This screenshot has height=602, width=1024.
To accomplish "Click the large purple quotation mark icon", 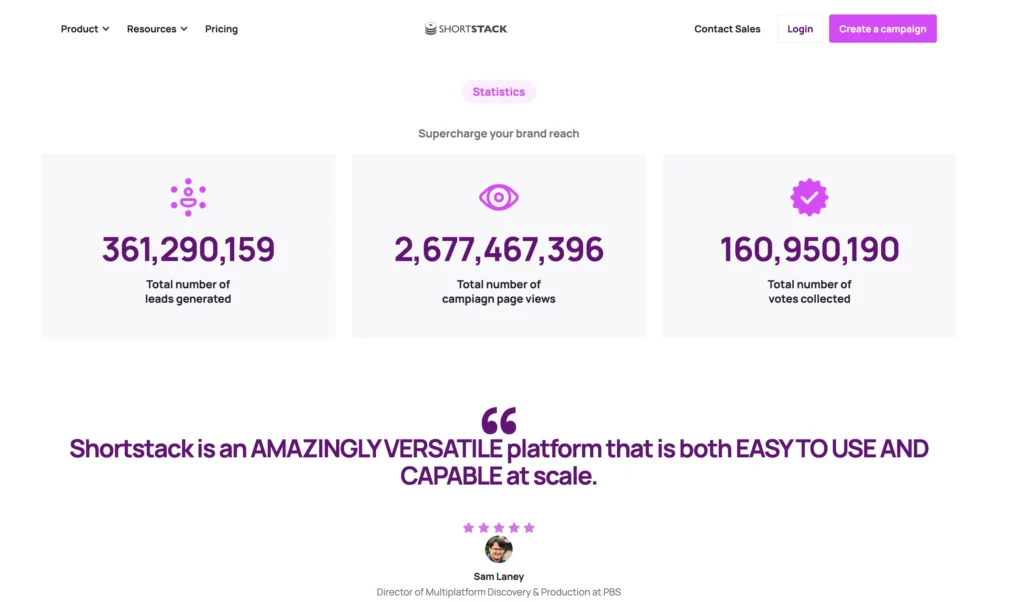I will coord(498,419).
